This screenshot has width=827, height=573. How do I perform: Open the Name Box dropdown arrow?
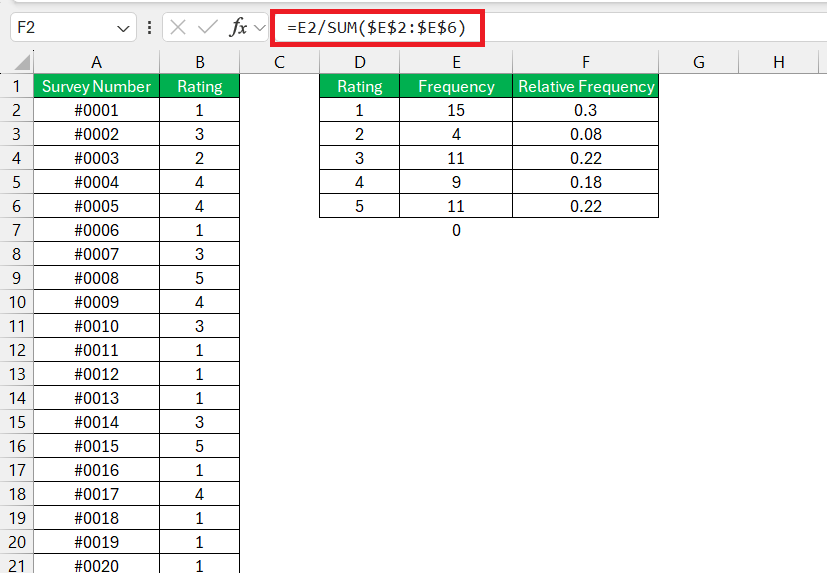tap(123, 28)
